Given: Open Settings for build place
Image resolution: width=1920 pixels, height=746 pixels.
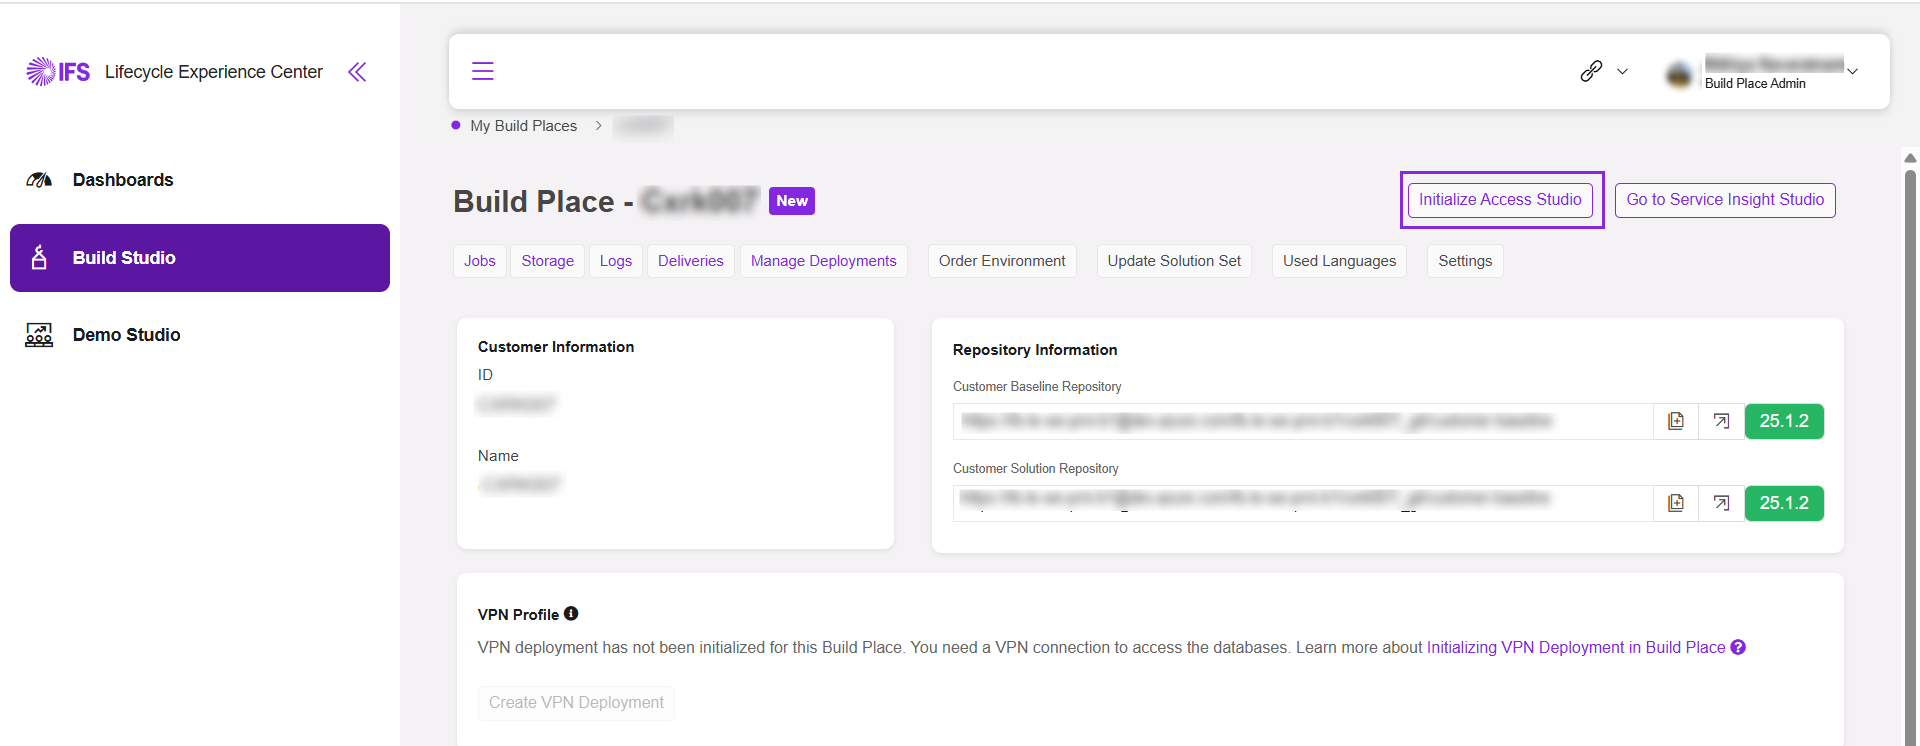Looking at the screenshot, I should pyautogui.click(x=1465, y=261).
